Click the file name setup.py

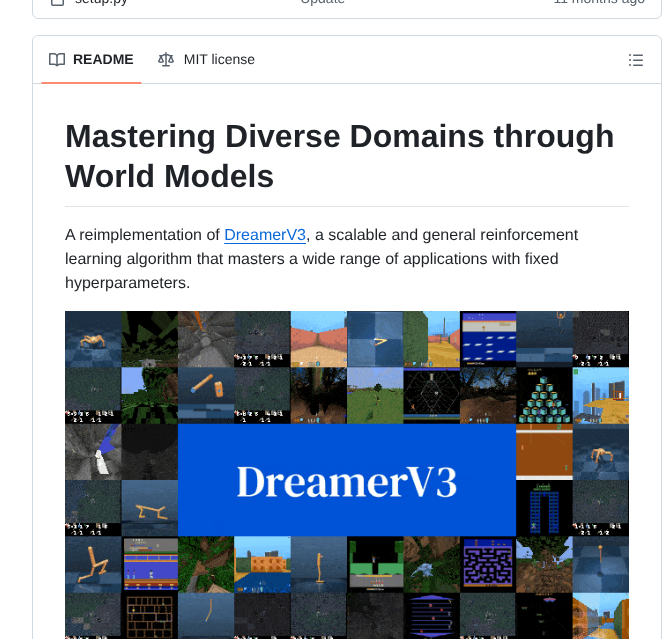click(x=101, y=2)
